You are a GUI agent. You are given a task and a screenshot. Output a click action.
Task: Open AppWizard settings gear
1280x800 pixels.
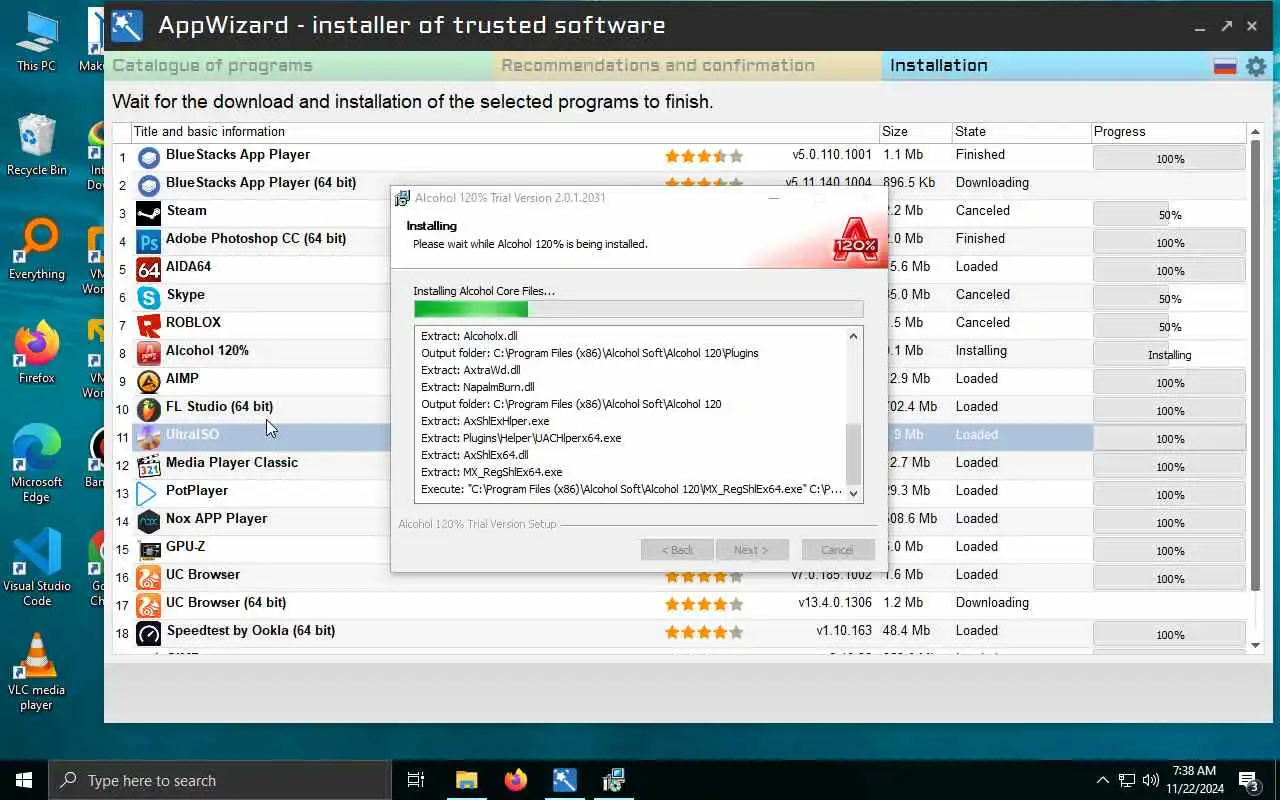(x=1256, y=66)
